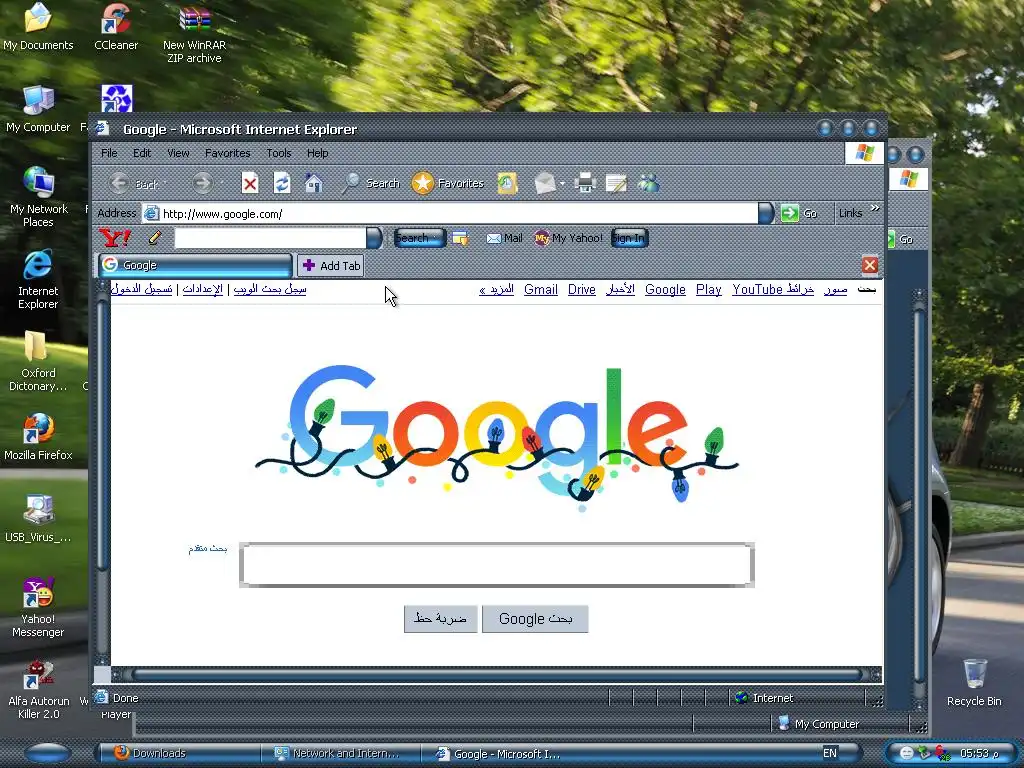
Task: Click the Go button beside address bar
Action: coord(799,213)
